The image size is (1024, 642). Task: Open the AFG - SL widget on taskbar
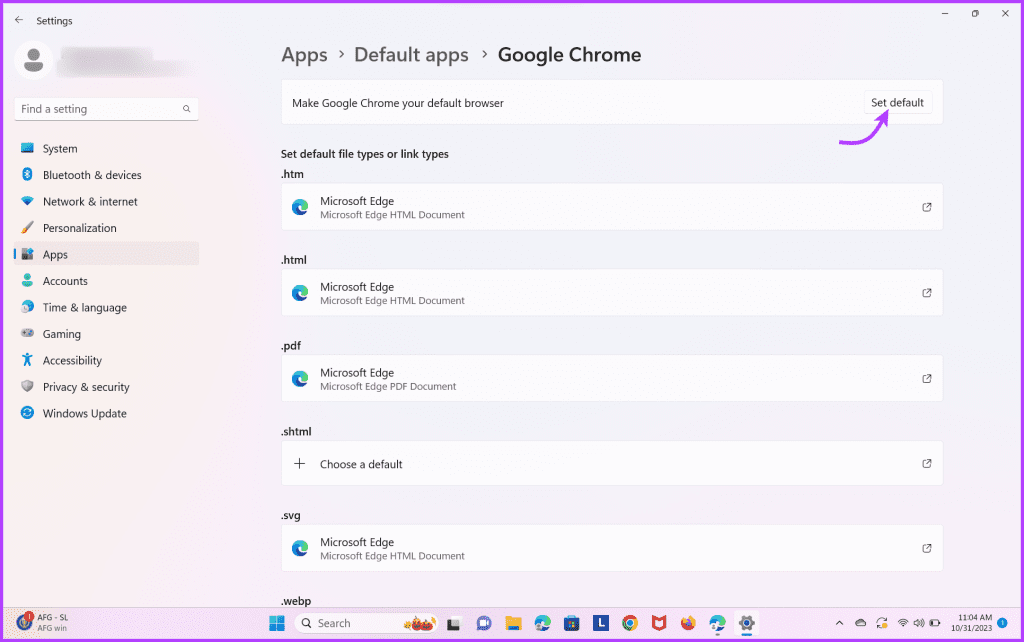[43, 622]
